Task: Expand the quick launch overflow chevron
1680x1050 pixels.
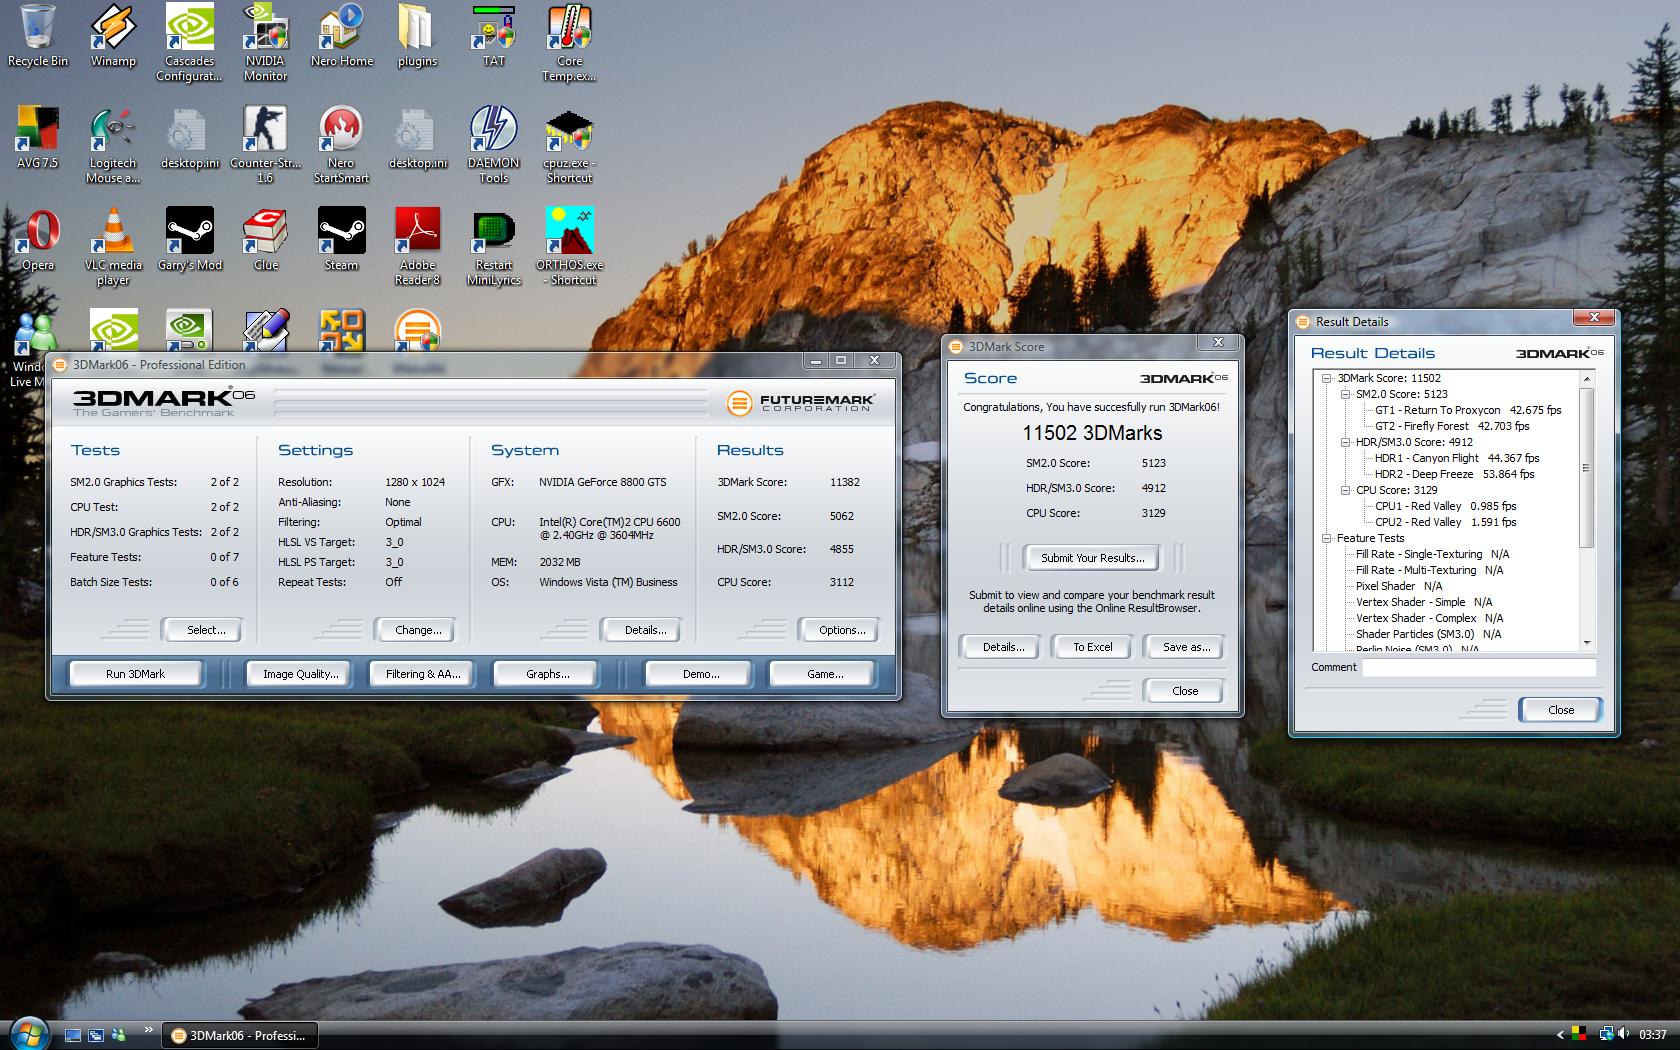Action: 149,1029
